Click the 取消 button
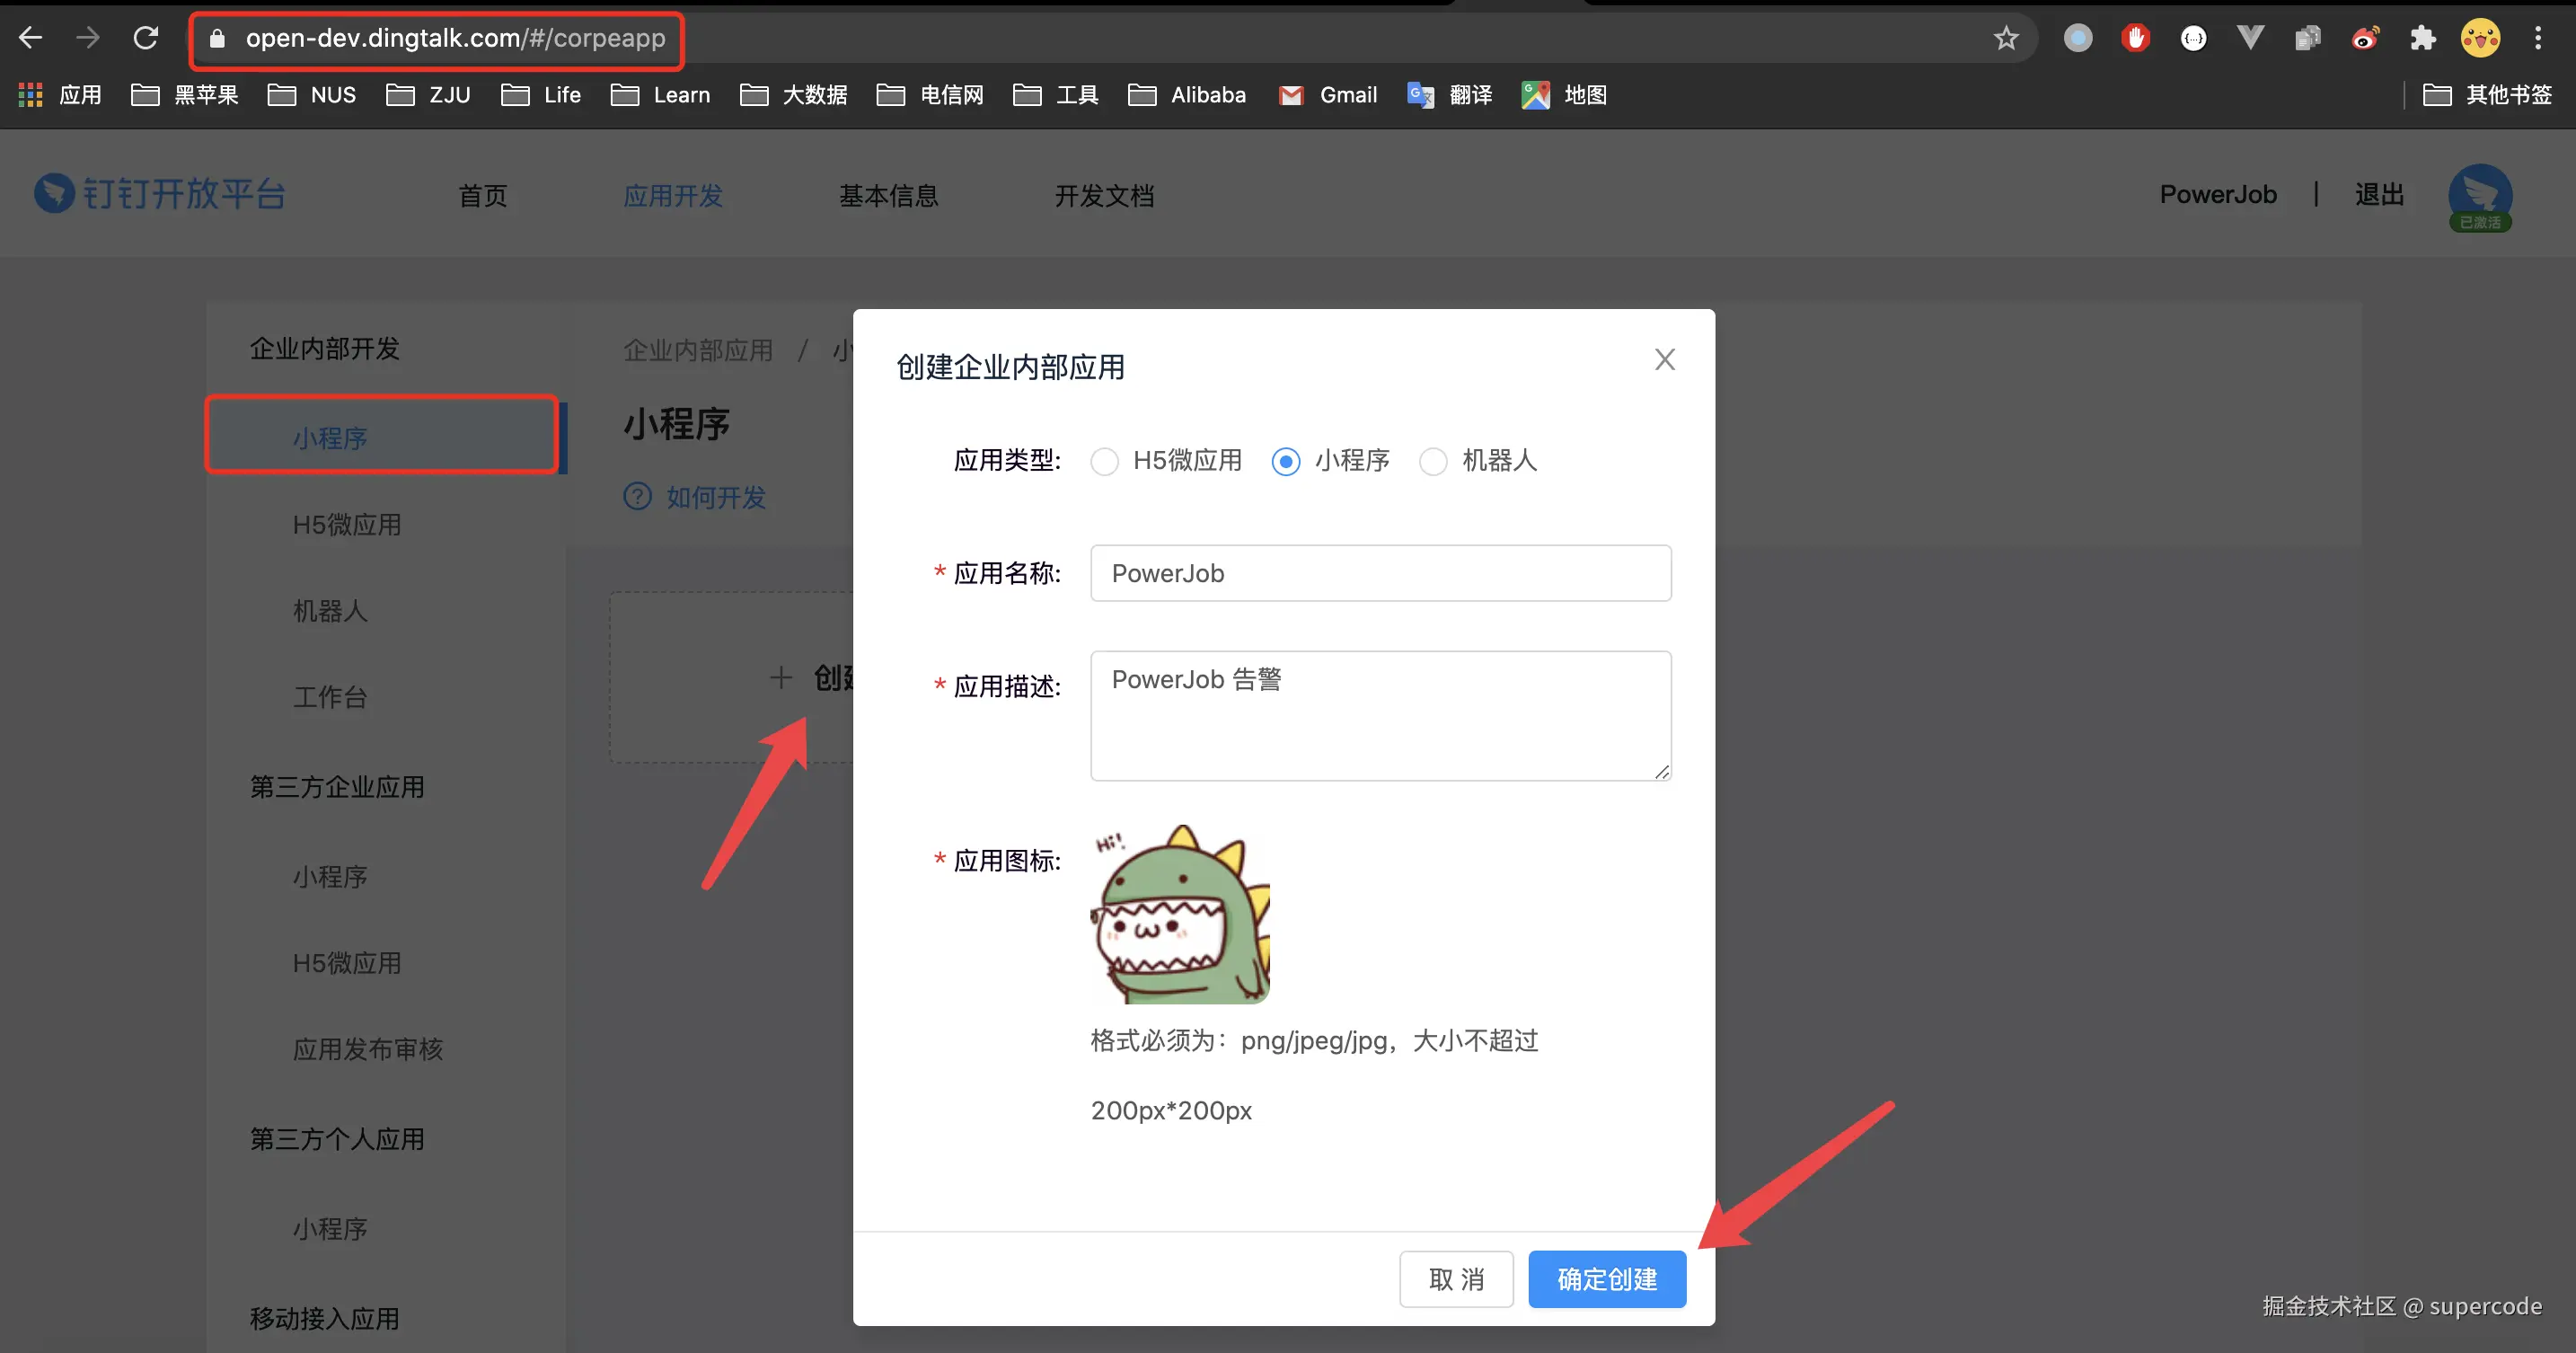 [1456, 1279]
